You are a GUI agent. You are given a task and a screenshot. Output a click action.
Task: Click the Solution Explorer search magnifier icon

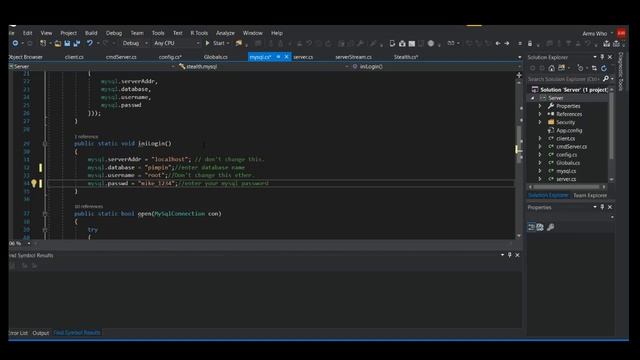pos(606,79)
